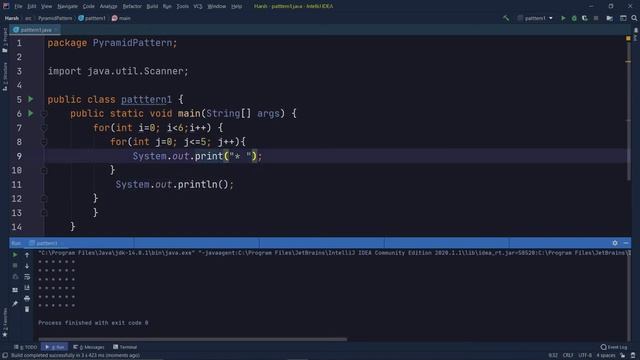The image size is (640, 360).
Task: Click the tool windows icon in the status bar corner
Action: pos(4,356)
